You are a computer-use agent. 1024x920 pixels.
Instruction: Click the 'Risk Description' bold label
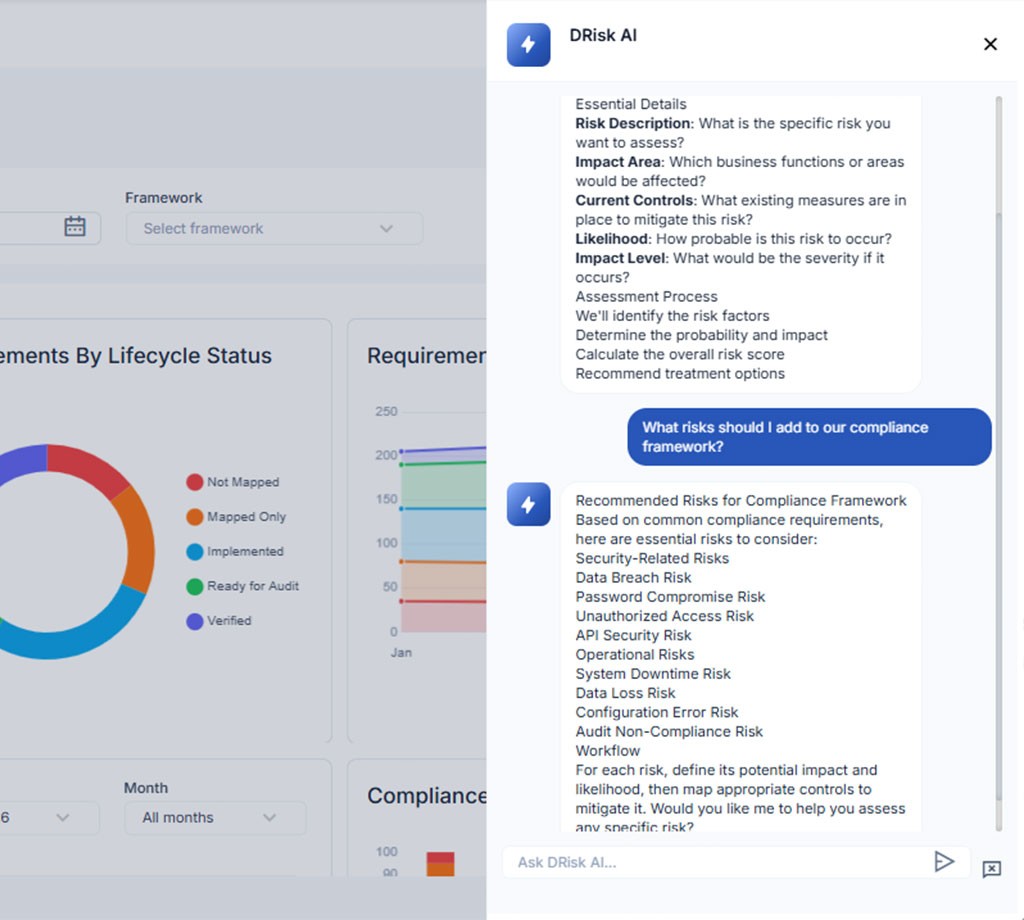pos(633,123)
